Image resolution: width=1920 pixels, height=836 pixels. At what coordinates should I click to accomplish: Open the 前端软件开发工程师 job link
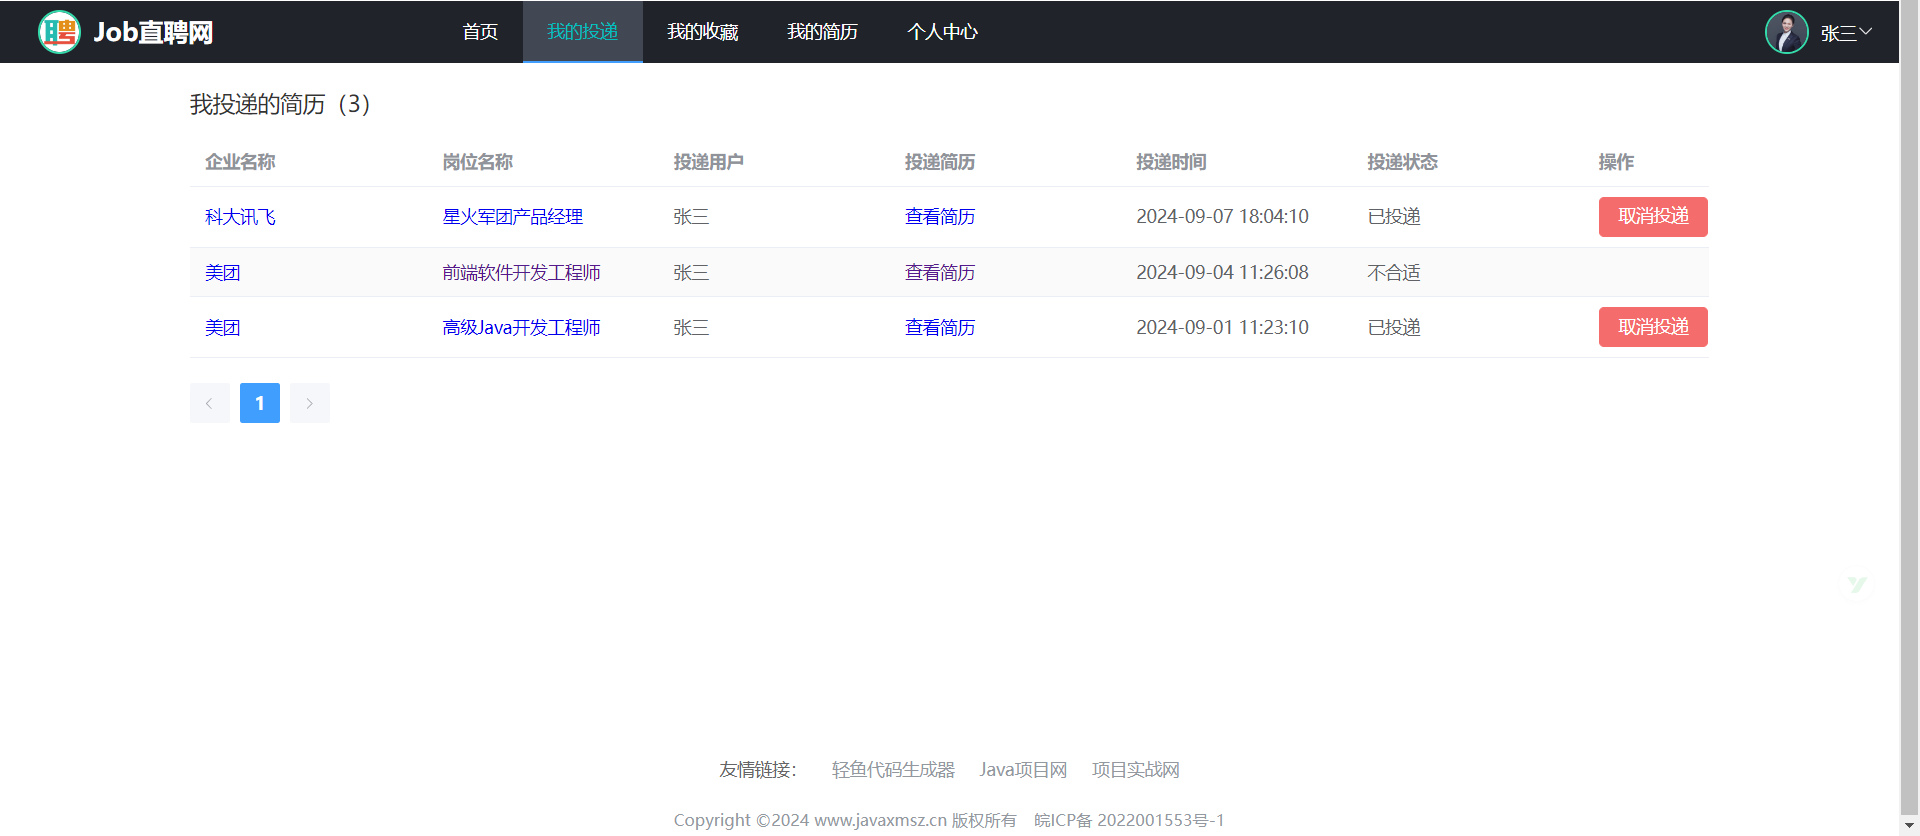point(522,273)
